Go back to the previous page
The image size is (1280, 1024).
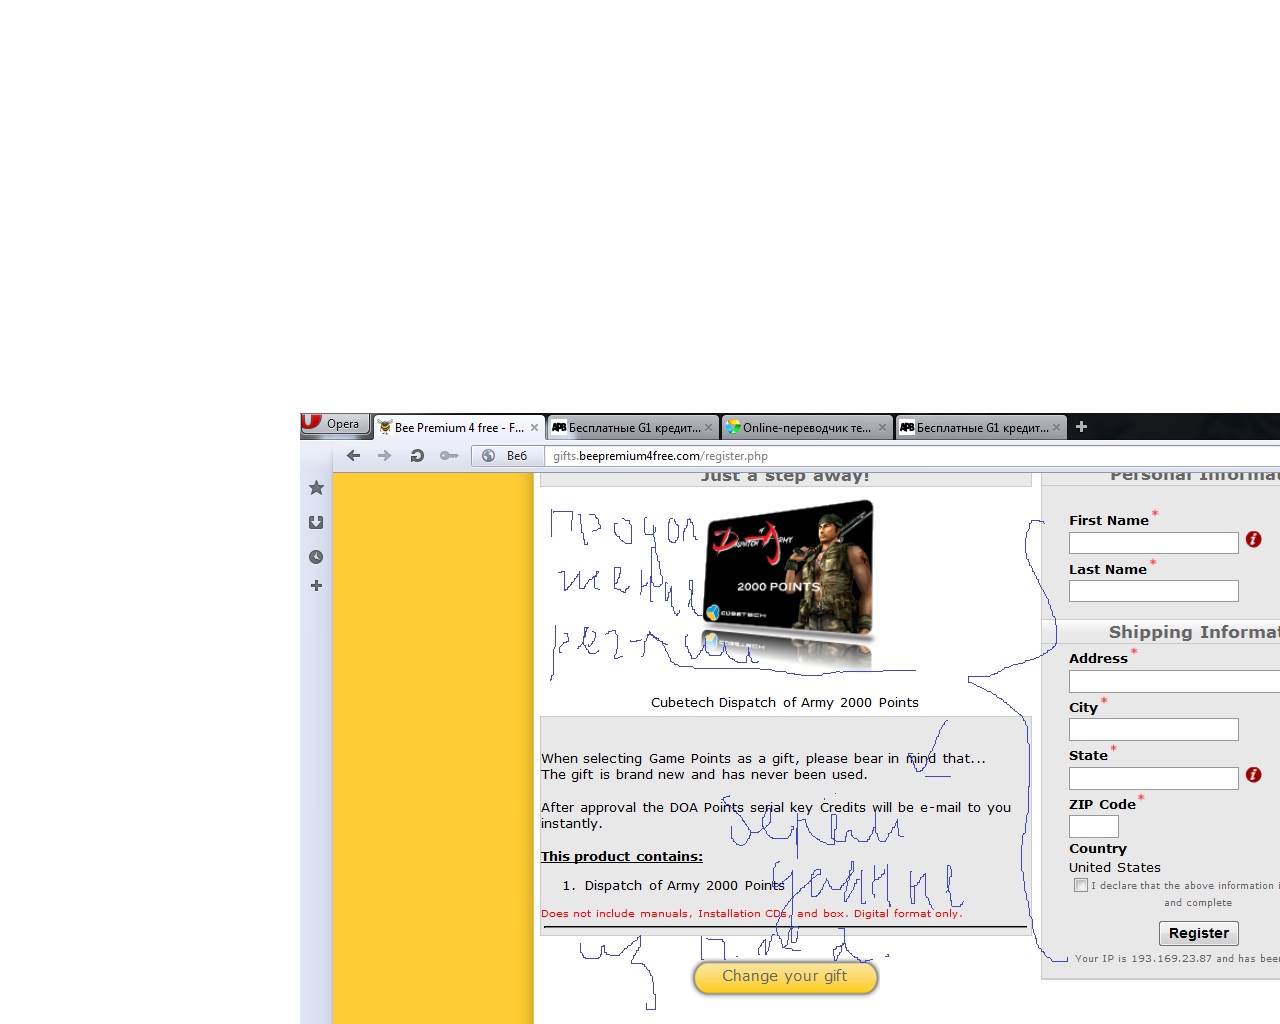pyautogui.click(x=353, y=456)
